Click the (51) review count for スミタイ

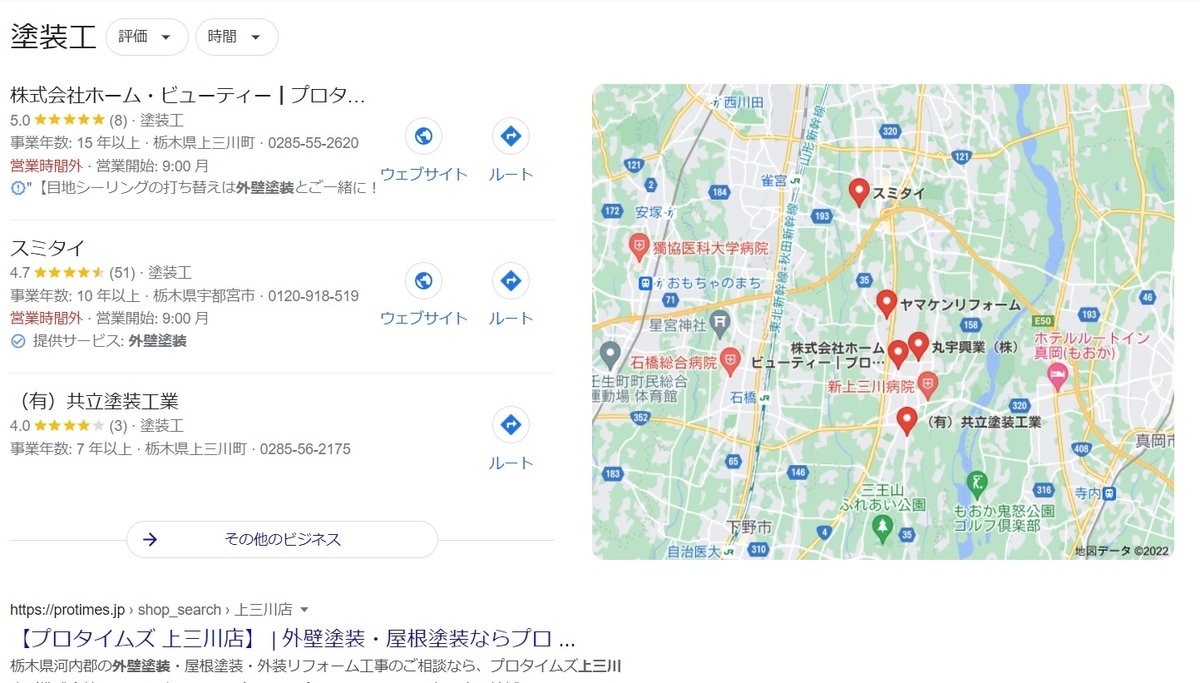tap(122, 272)
